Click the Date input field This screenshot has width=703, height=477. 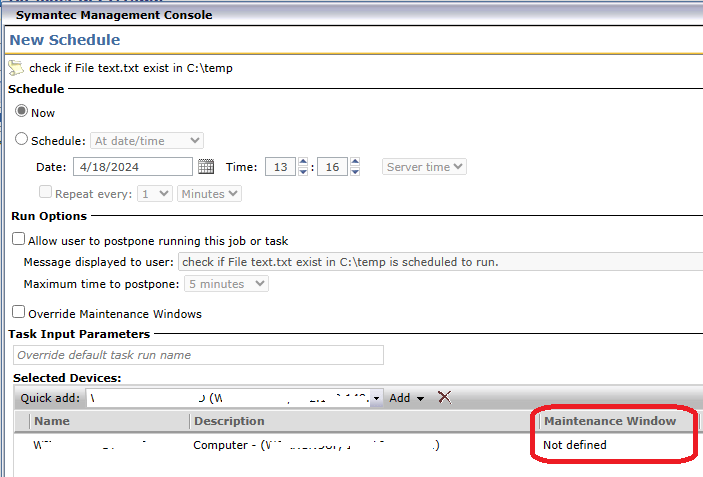[x=131, y=167]
